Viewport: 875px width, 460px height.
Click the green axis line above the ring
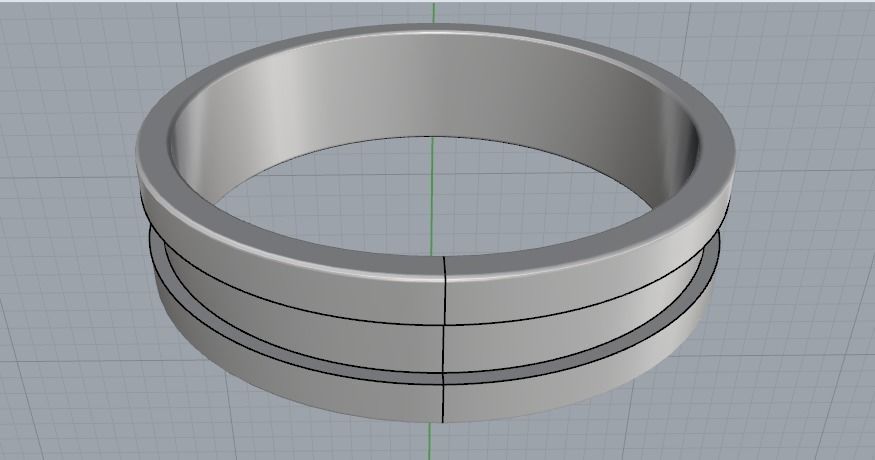pos(434,12)
